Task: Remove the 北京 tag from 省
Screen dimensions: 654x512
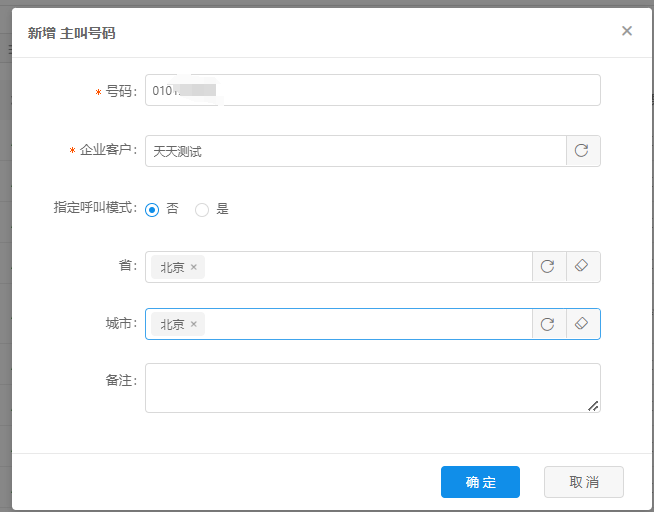Action: 194,267
